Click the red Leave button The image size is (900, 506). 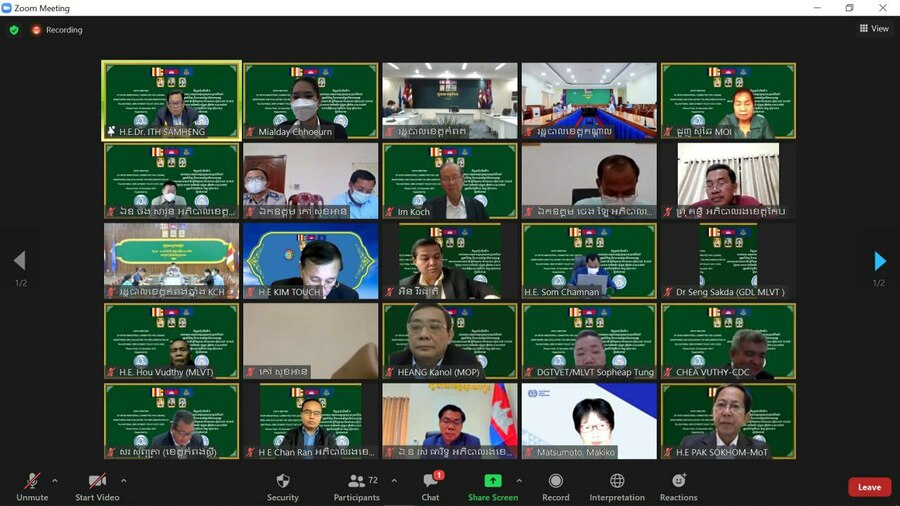(868, 487)
